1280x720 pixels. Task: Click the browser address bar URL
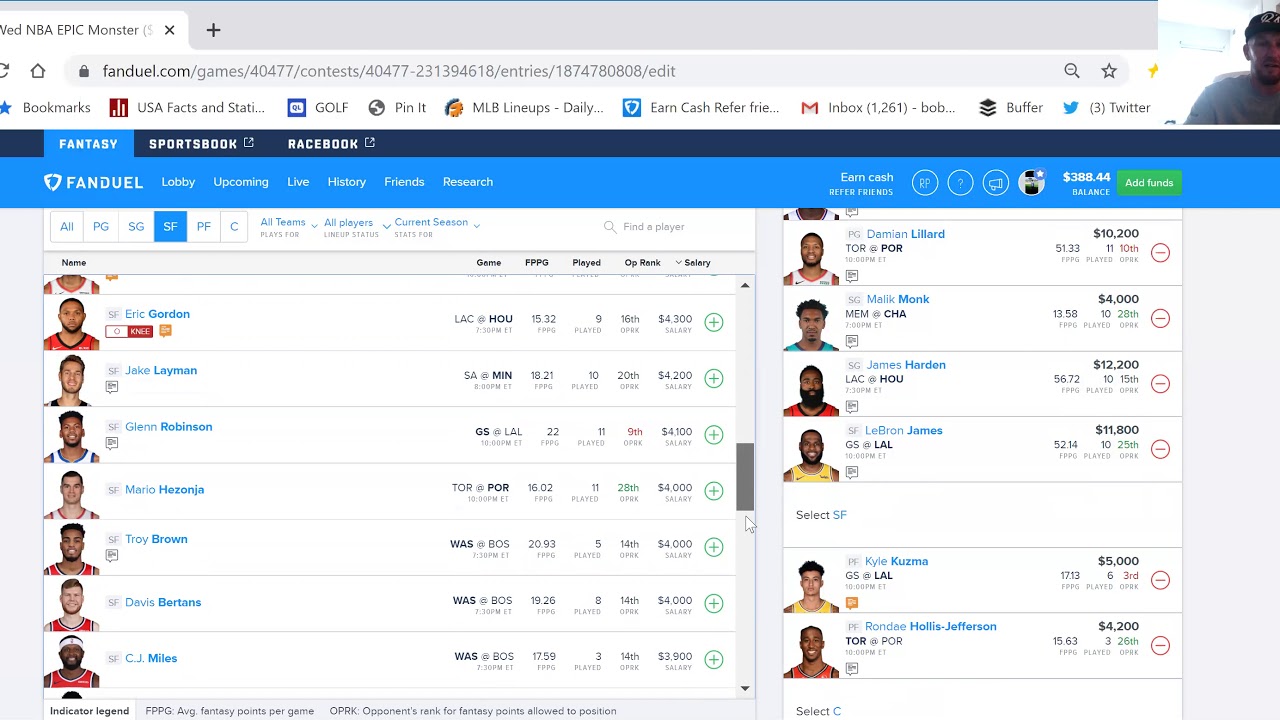pyautogui.click(x=389, y=71)
